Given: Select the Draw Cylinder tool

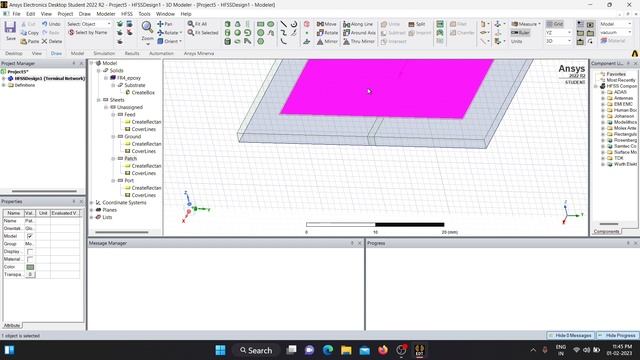Looking at the screenshot, I should click(x=228, y=33).
